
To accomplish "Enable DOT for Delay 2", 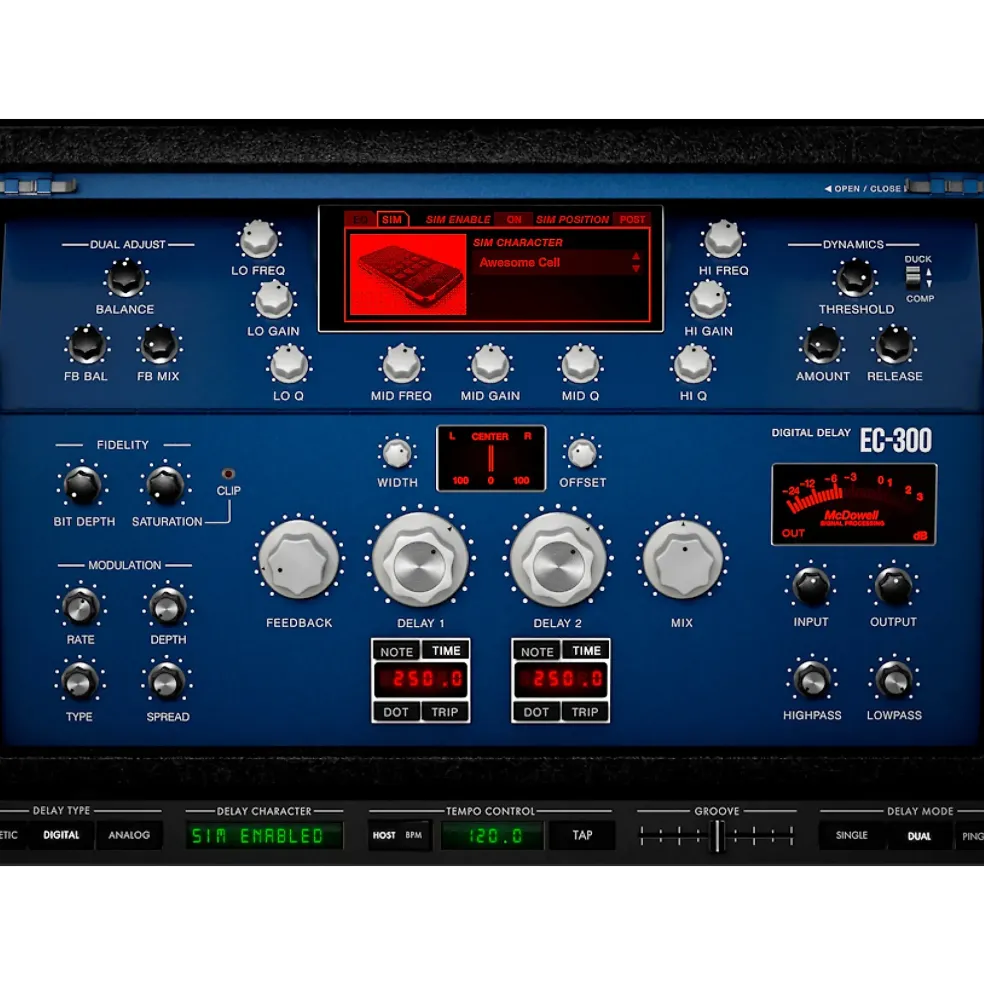I will point(536,712).
